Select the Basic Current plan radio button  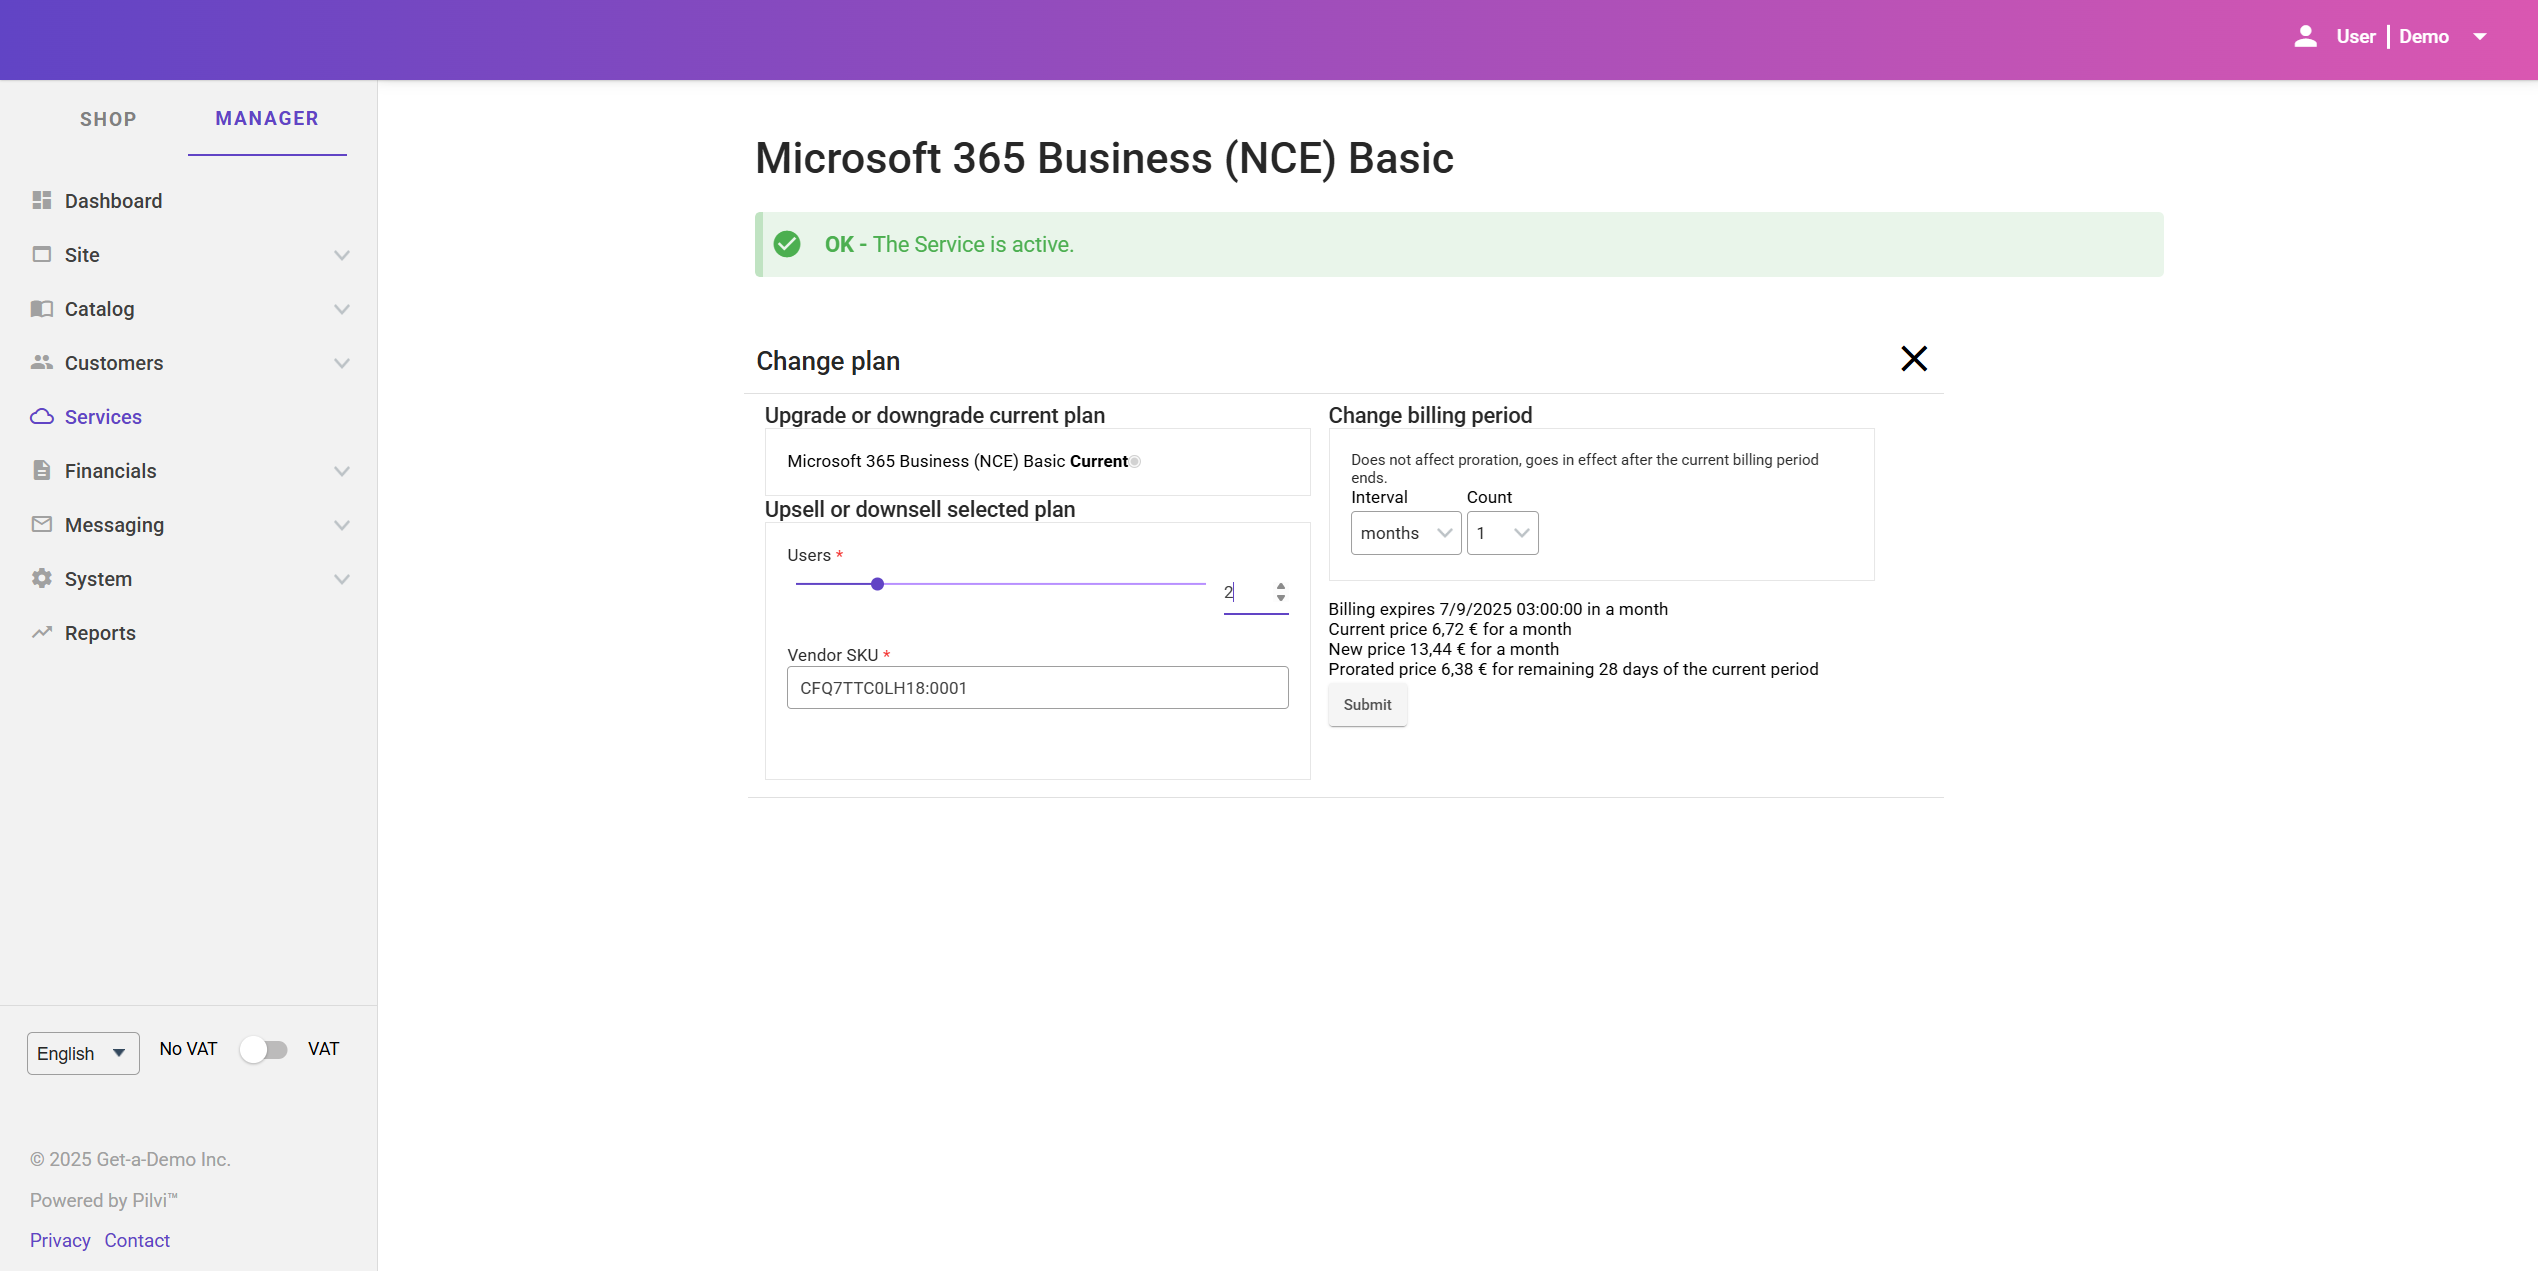pyautogui.click(x=1135, y=462)
